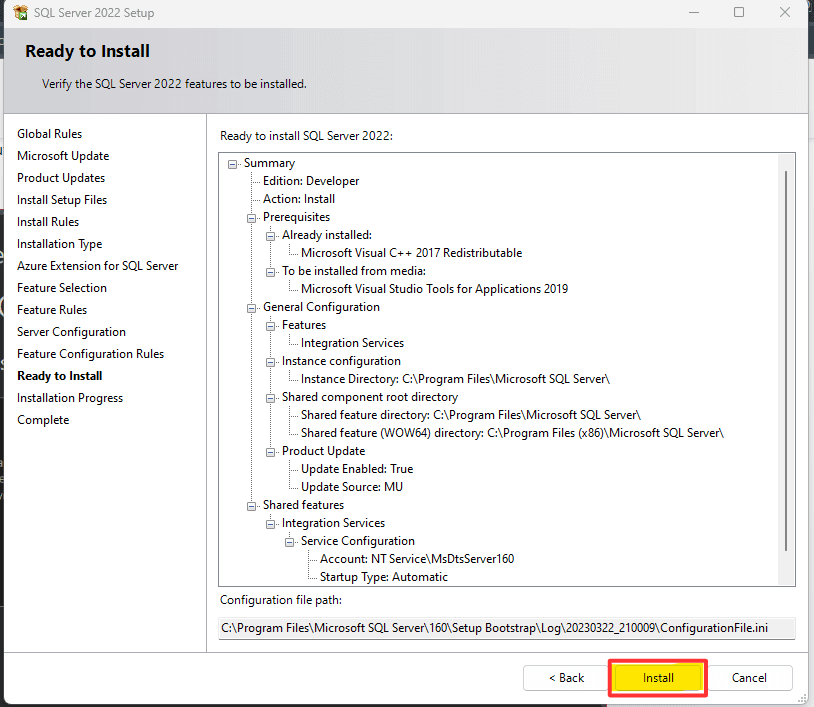Select Integration Services under Features
Viewport: 814px width, 707px height.
click(x=352, y=343)
